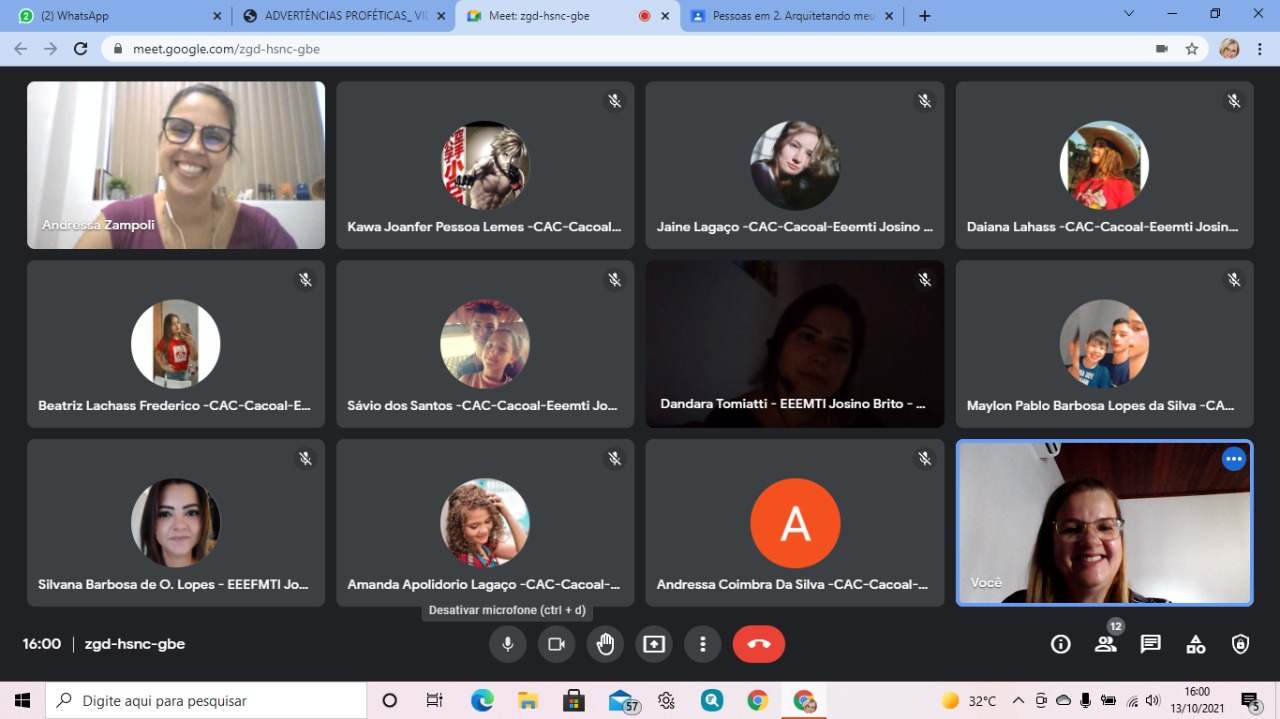The height and width of the screenshot is (719, 1280).
Task: Click muted mic icon on Maylon Pablo tile
Action: point(1234,280)
